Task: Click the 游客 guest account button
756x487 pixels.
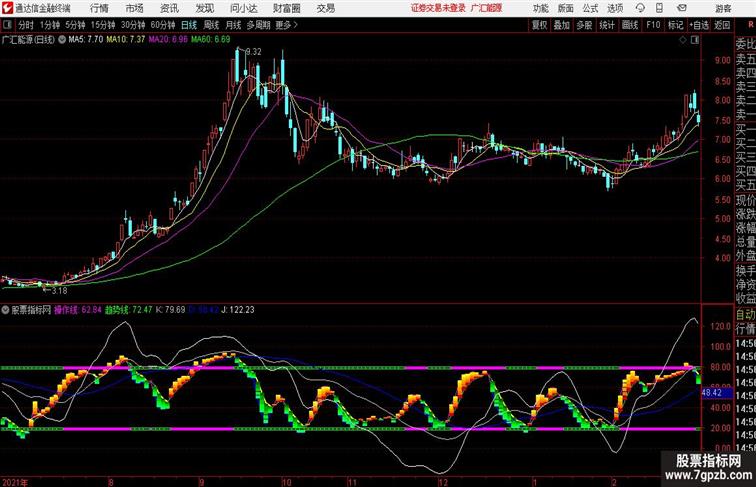Action: pos(723,9)
